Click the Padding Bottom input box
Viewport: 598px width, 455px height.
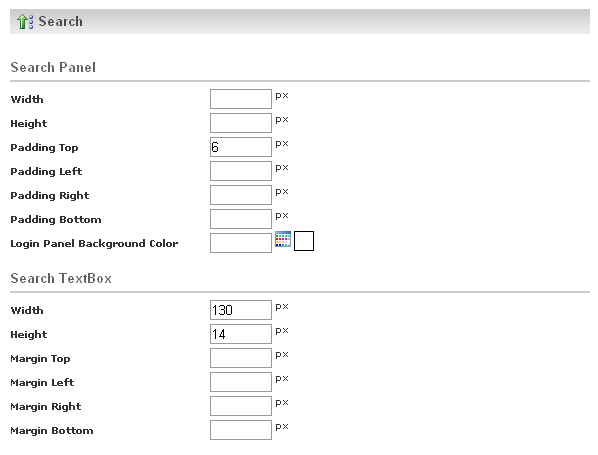point(241,219)
